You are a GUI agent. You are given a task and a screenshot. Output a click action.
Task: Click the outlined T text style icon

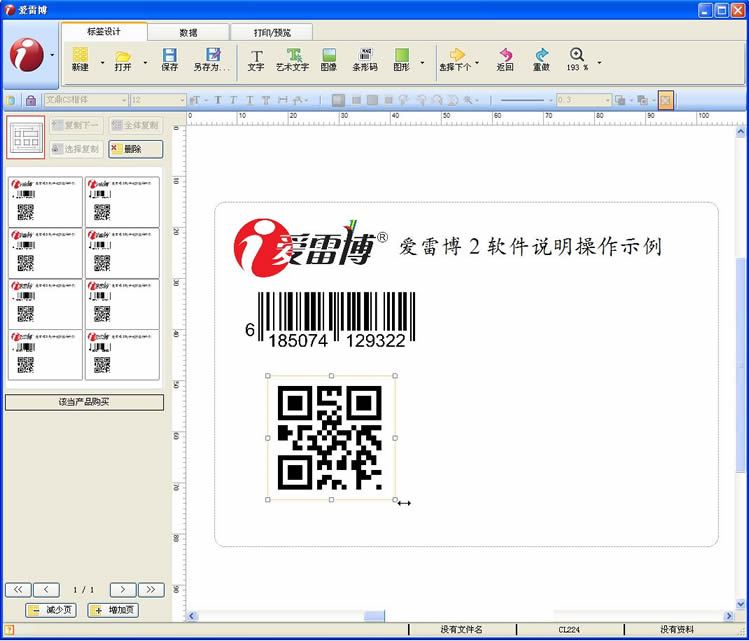click(x=266, y=100)
